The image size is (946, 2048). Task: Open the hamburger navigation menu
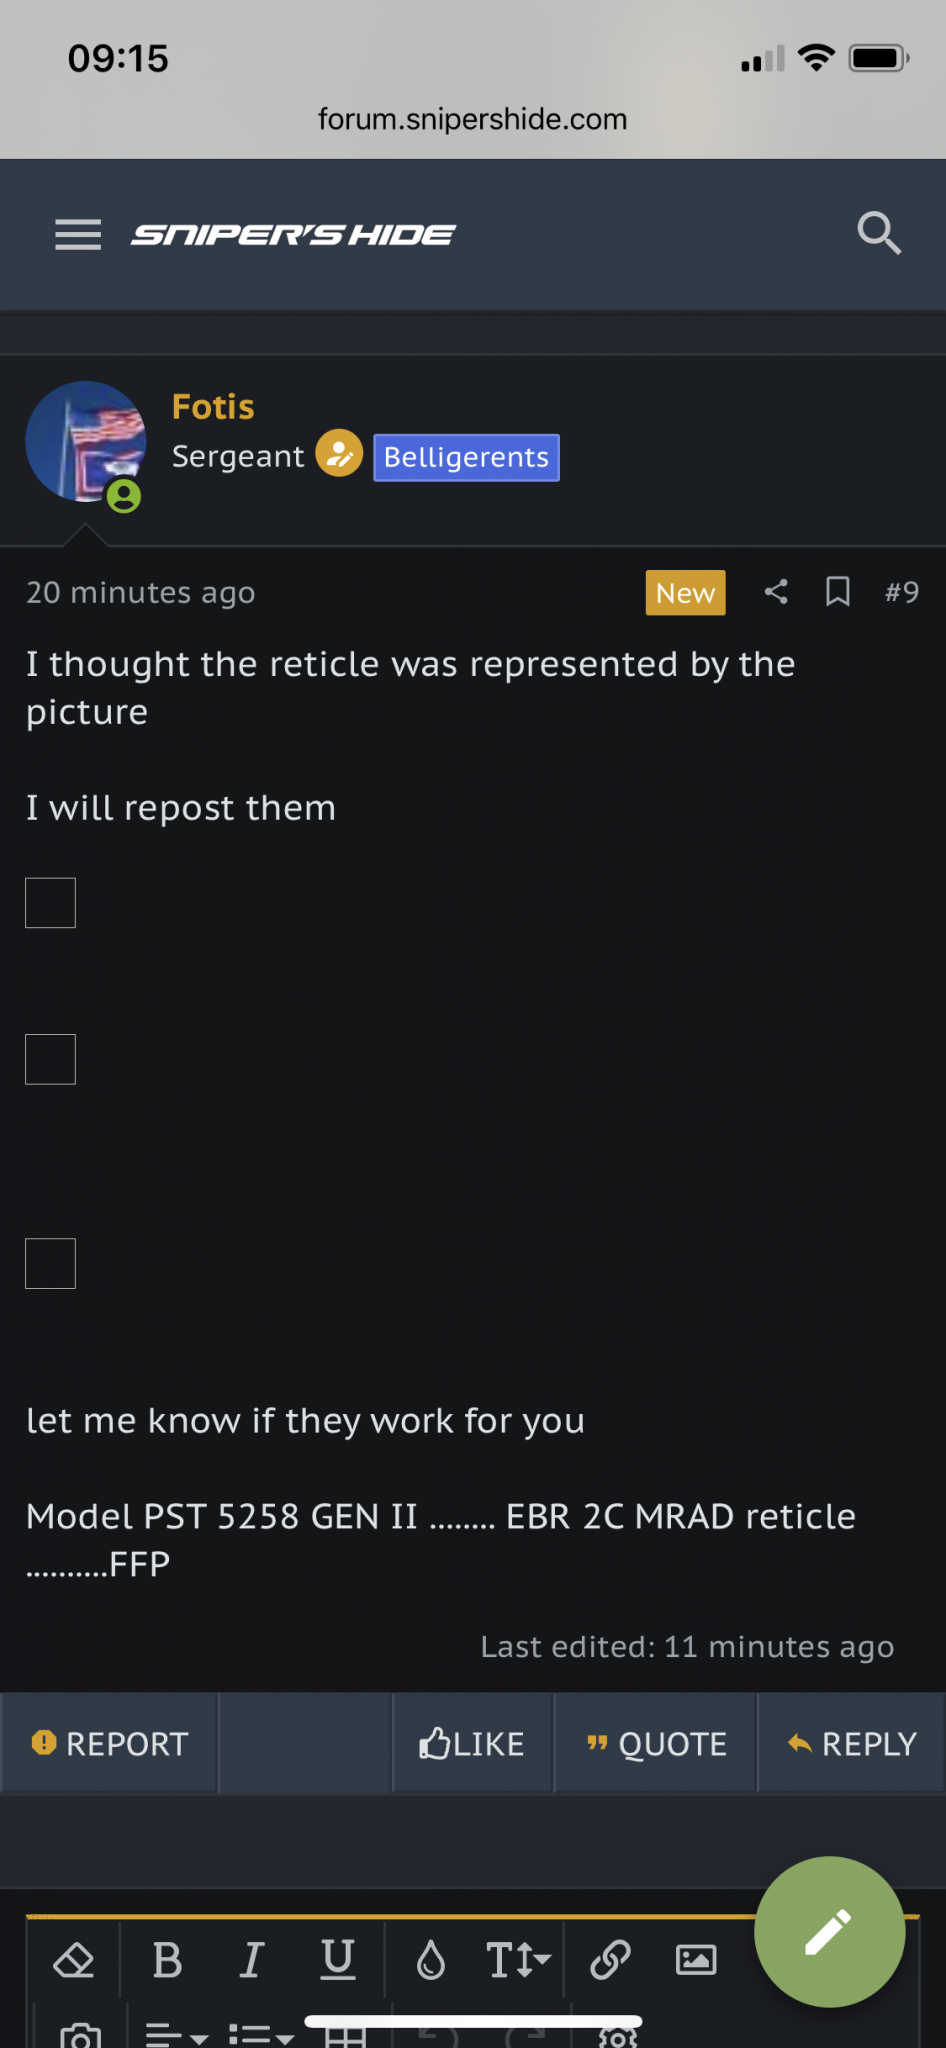click(x=78, y=234)
